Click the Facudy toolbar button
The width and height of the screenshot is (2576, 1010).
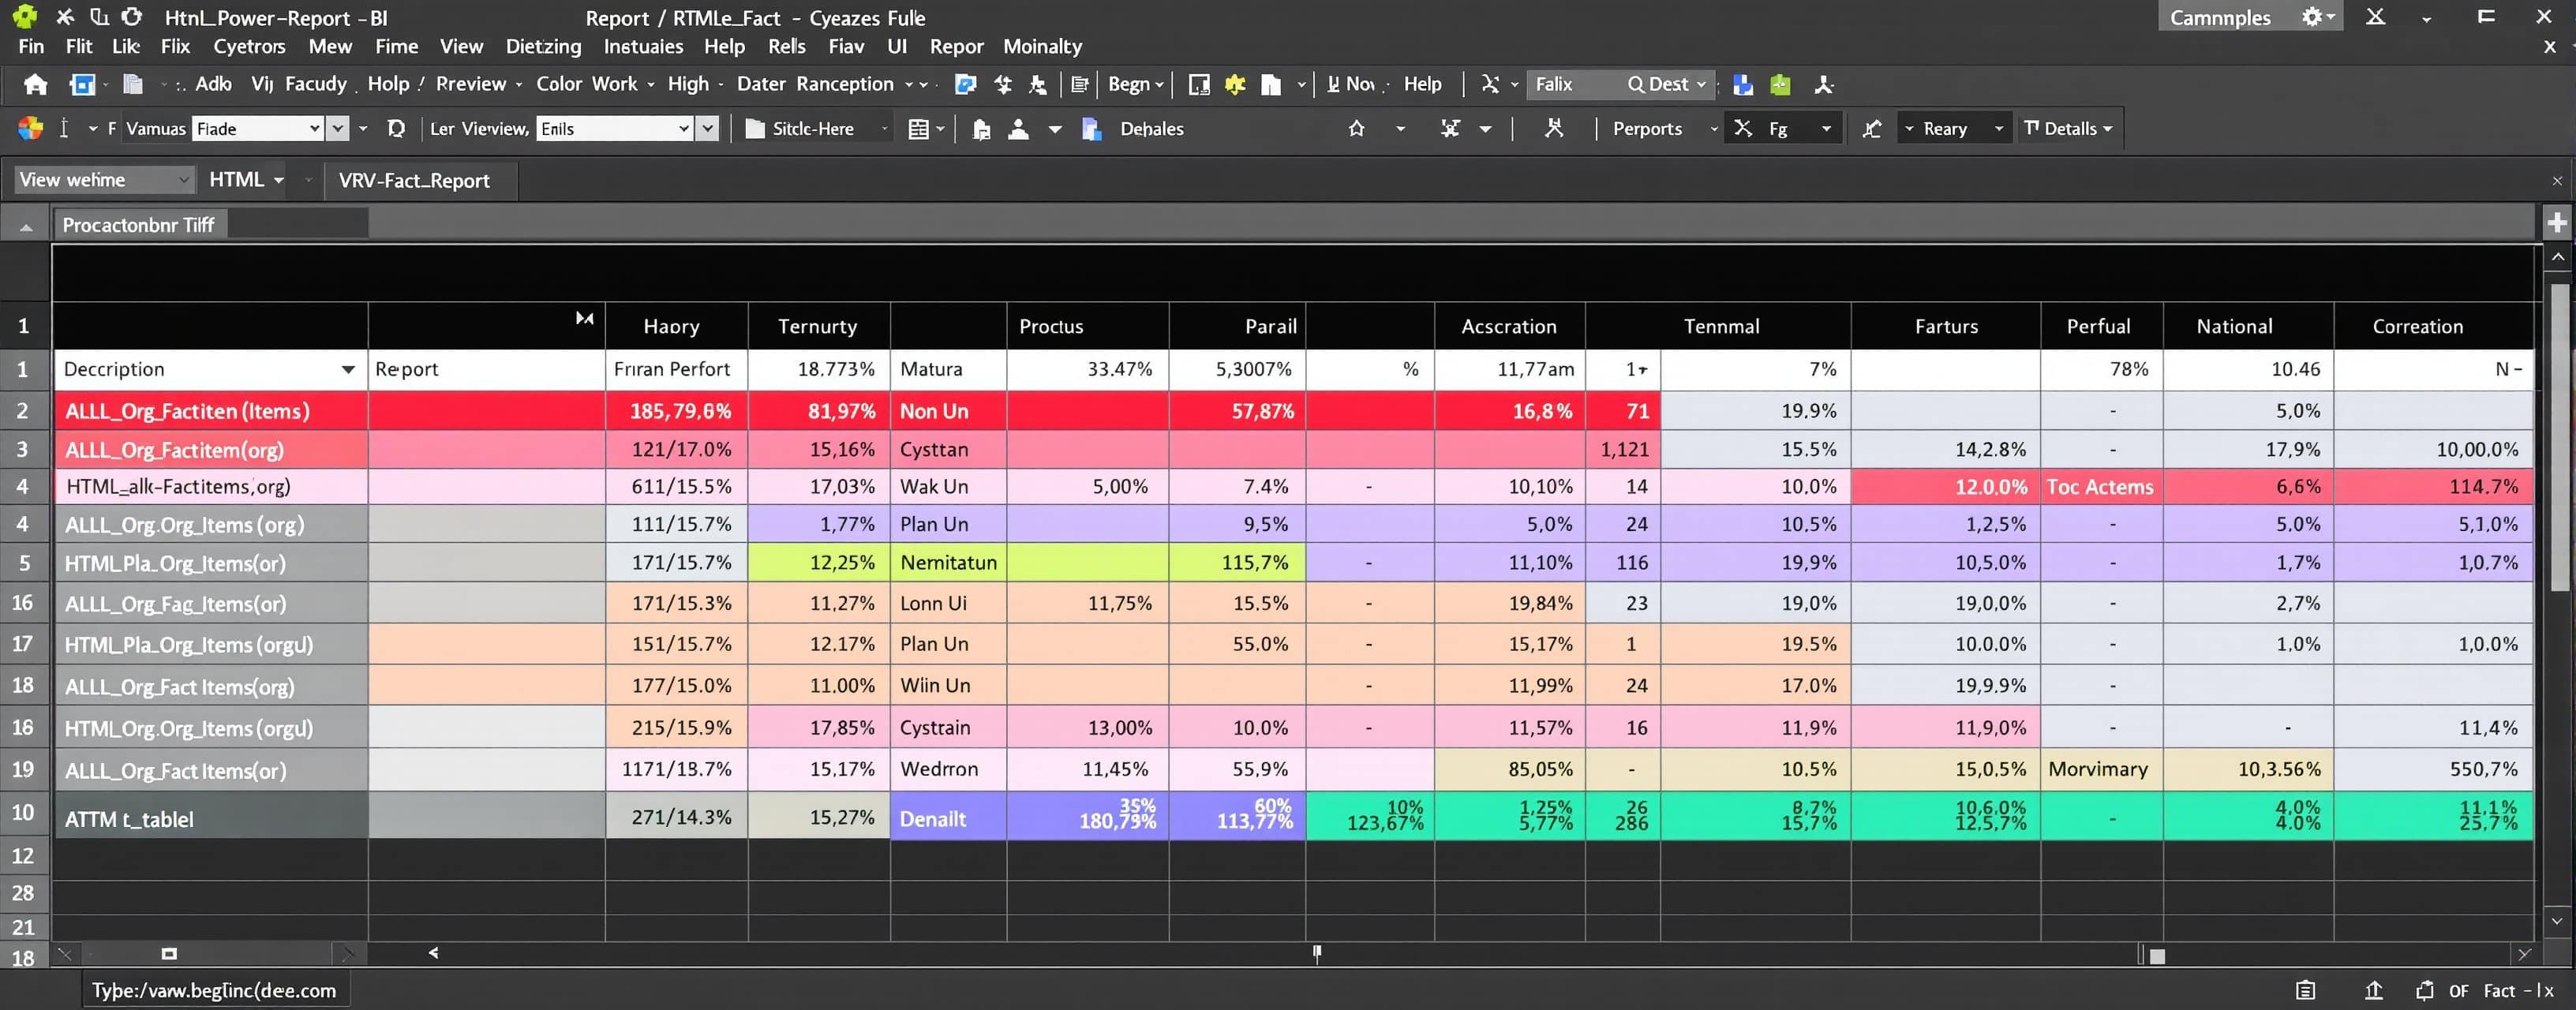[316, 84]
